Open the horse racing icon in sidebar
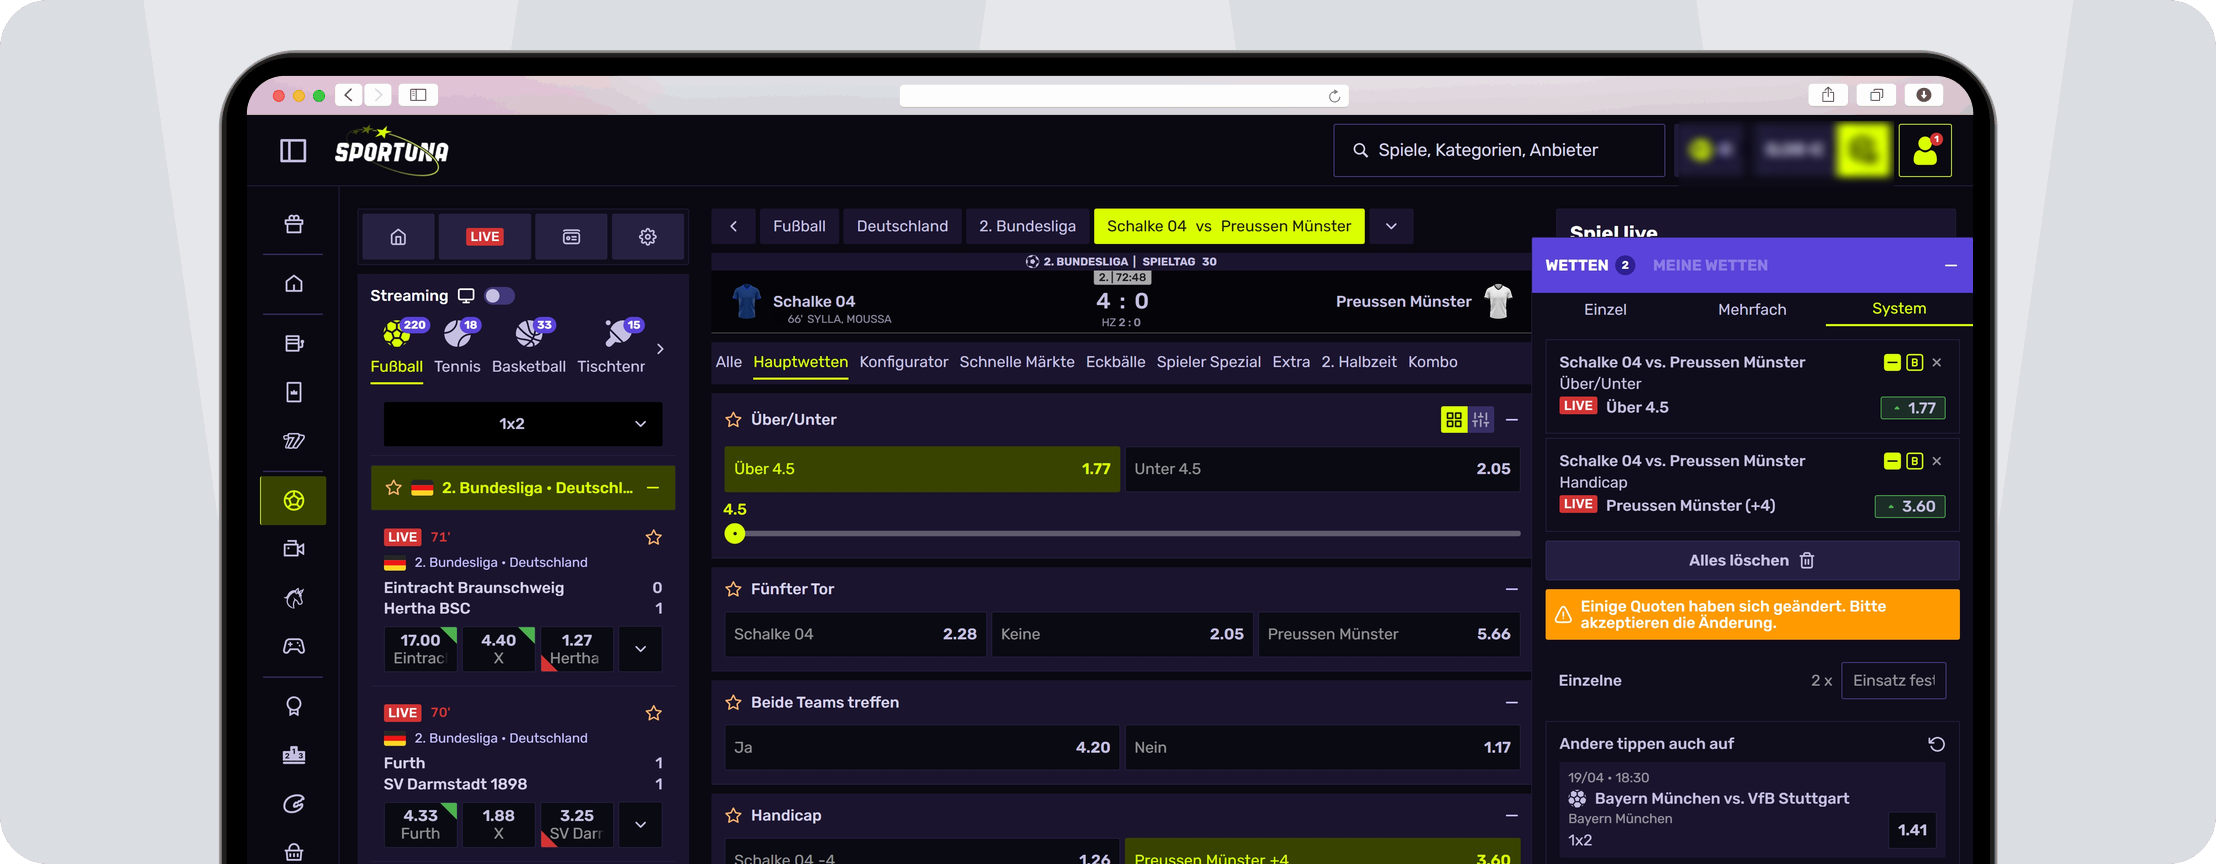 click(x=294, y=598)
